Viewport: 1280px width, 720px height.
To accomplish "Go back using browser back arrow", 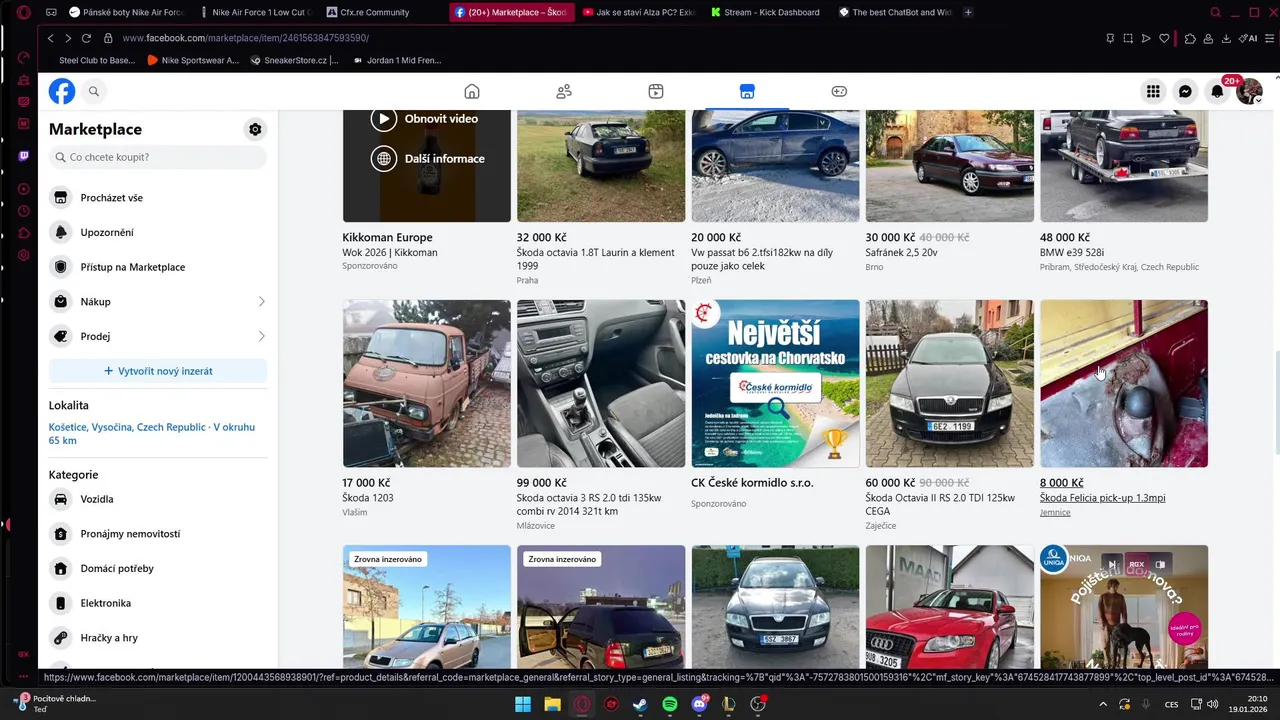I will 50,38.
